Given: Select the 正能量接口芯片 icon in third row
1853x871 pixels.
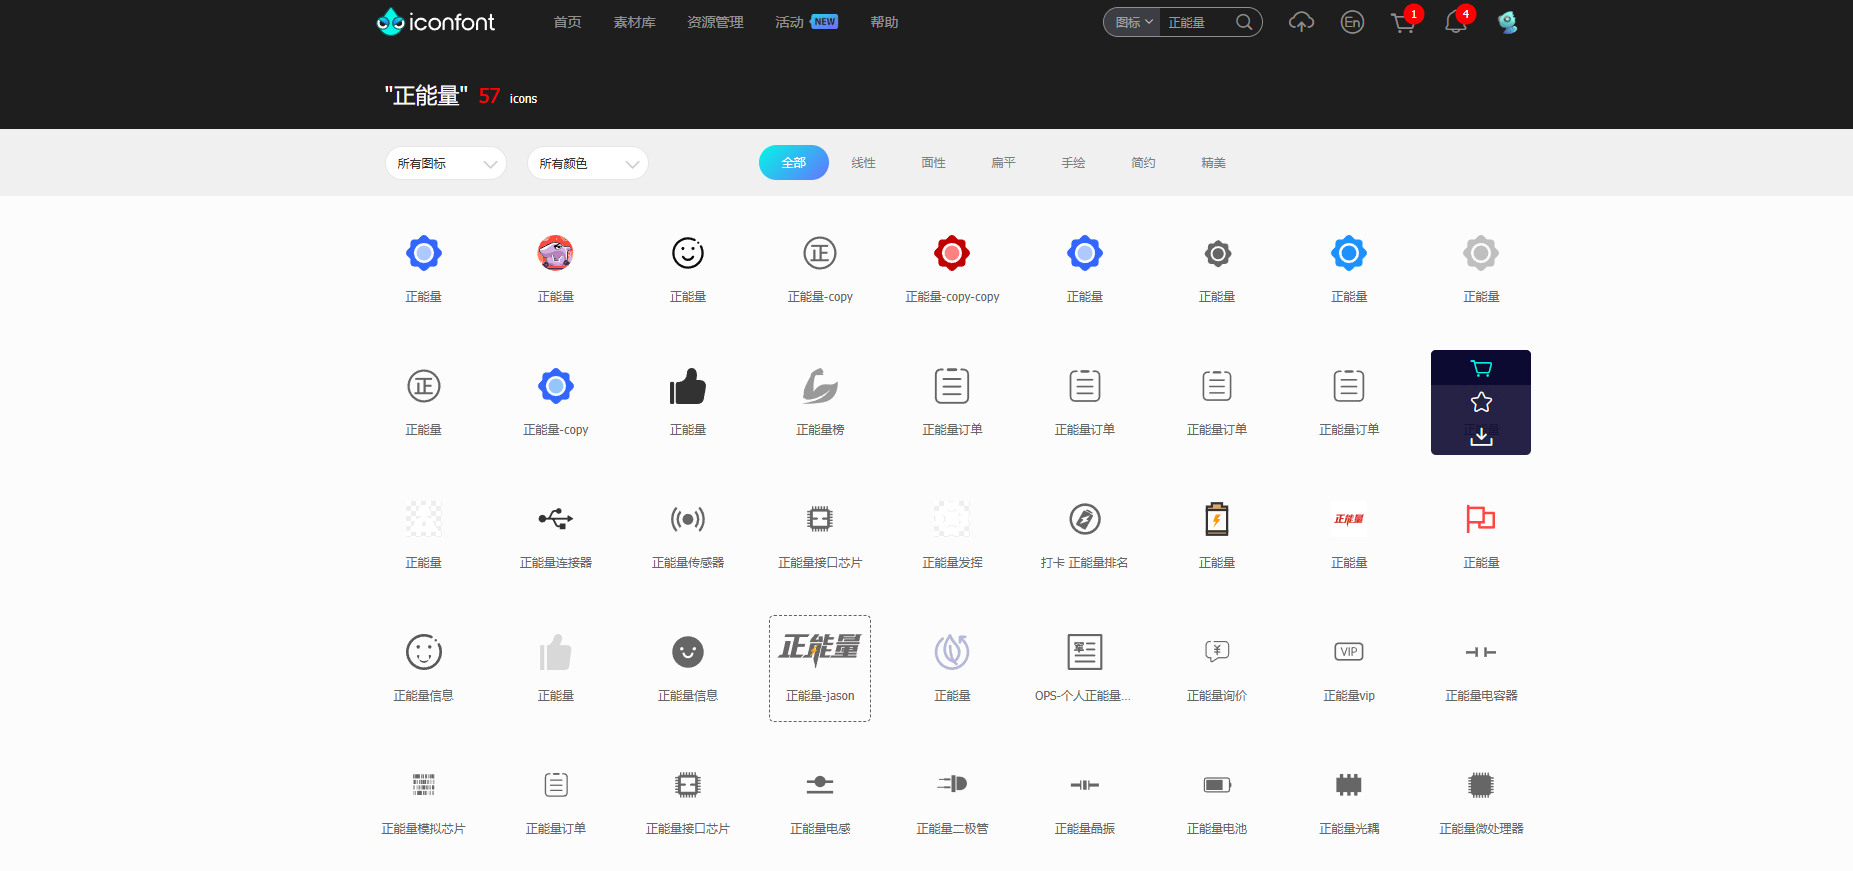Looking at the screenshot, I should coord(820,519).
